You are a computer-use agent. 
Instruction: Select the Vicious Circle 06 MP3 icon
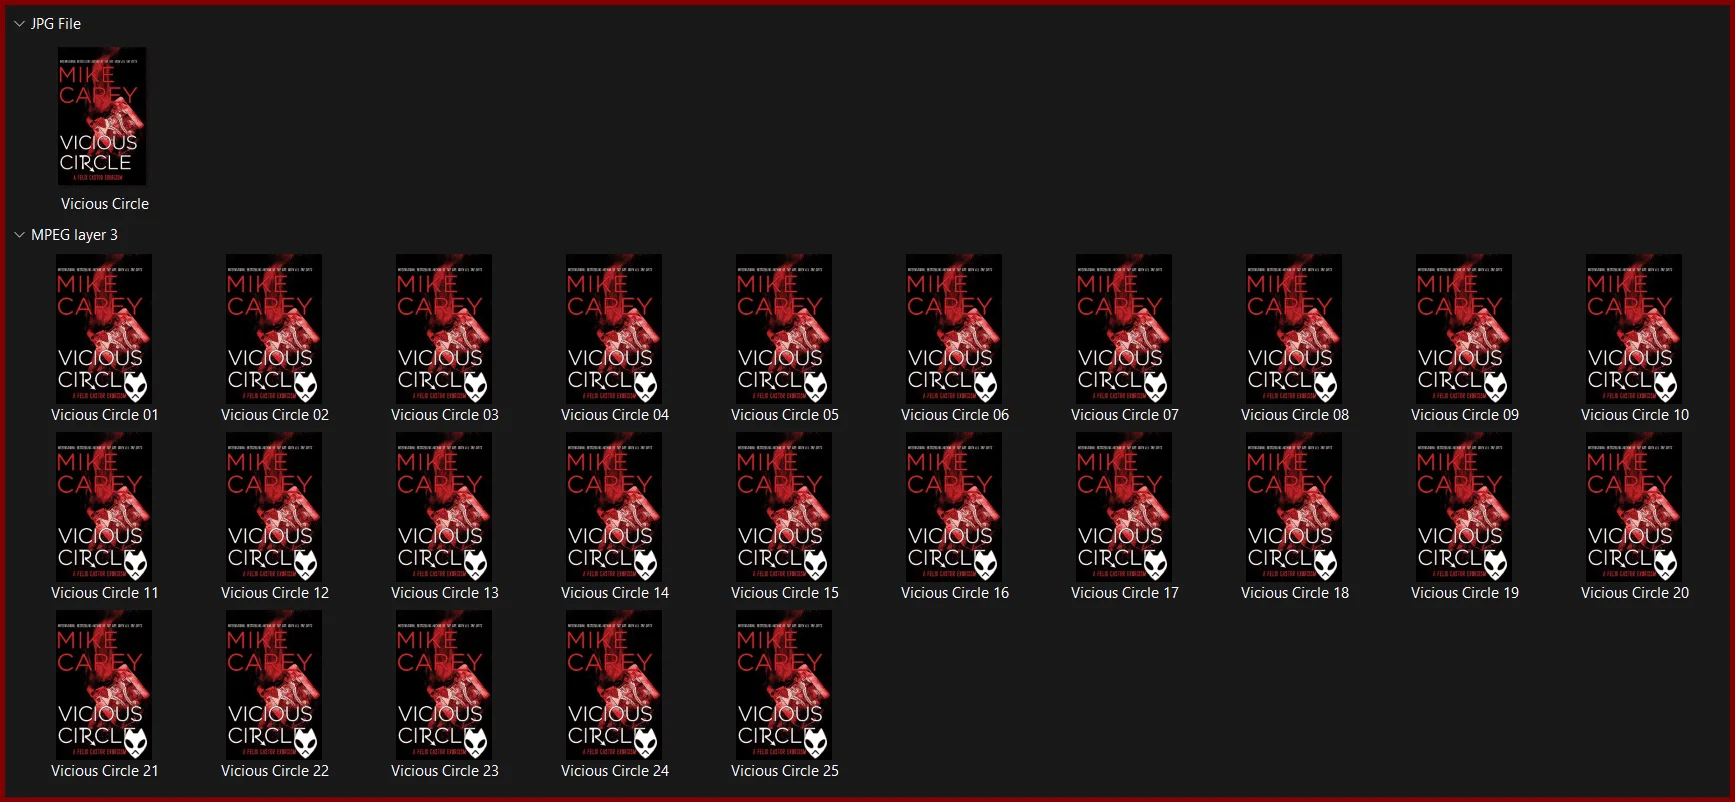coord(954,329)
